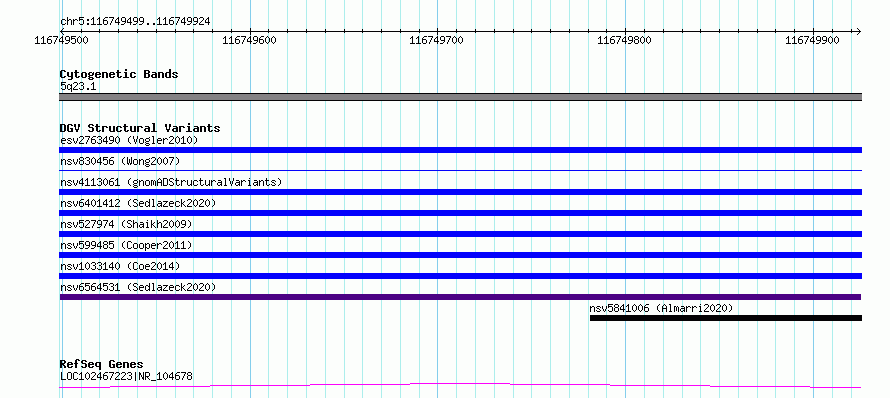The width and height of the screenshot is (890, 398).
Task: Click ruler tick label 116749800
Action: coord(624,40)
